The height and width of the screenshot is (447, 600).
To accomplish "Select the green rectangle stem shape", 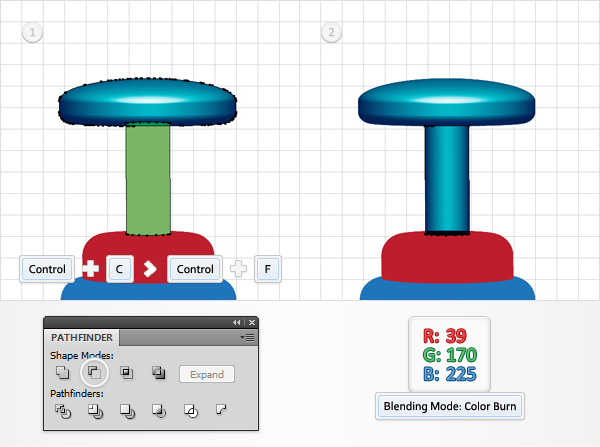I will [148, 179].
